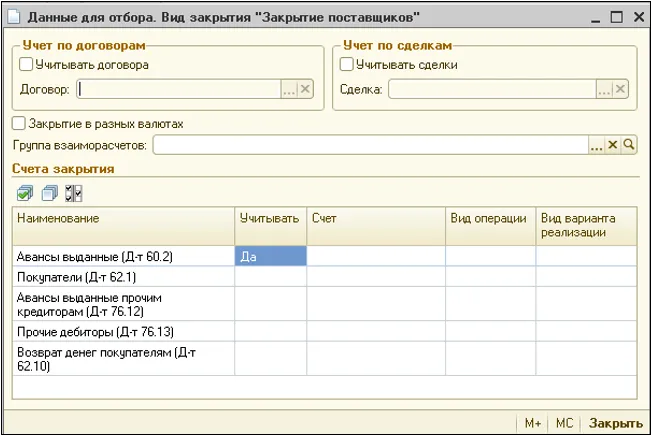Enable Учитывать договора checkbox
Viewport: 652px width, 436px height.
(x=26, y=64)
